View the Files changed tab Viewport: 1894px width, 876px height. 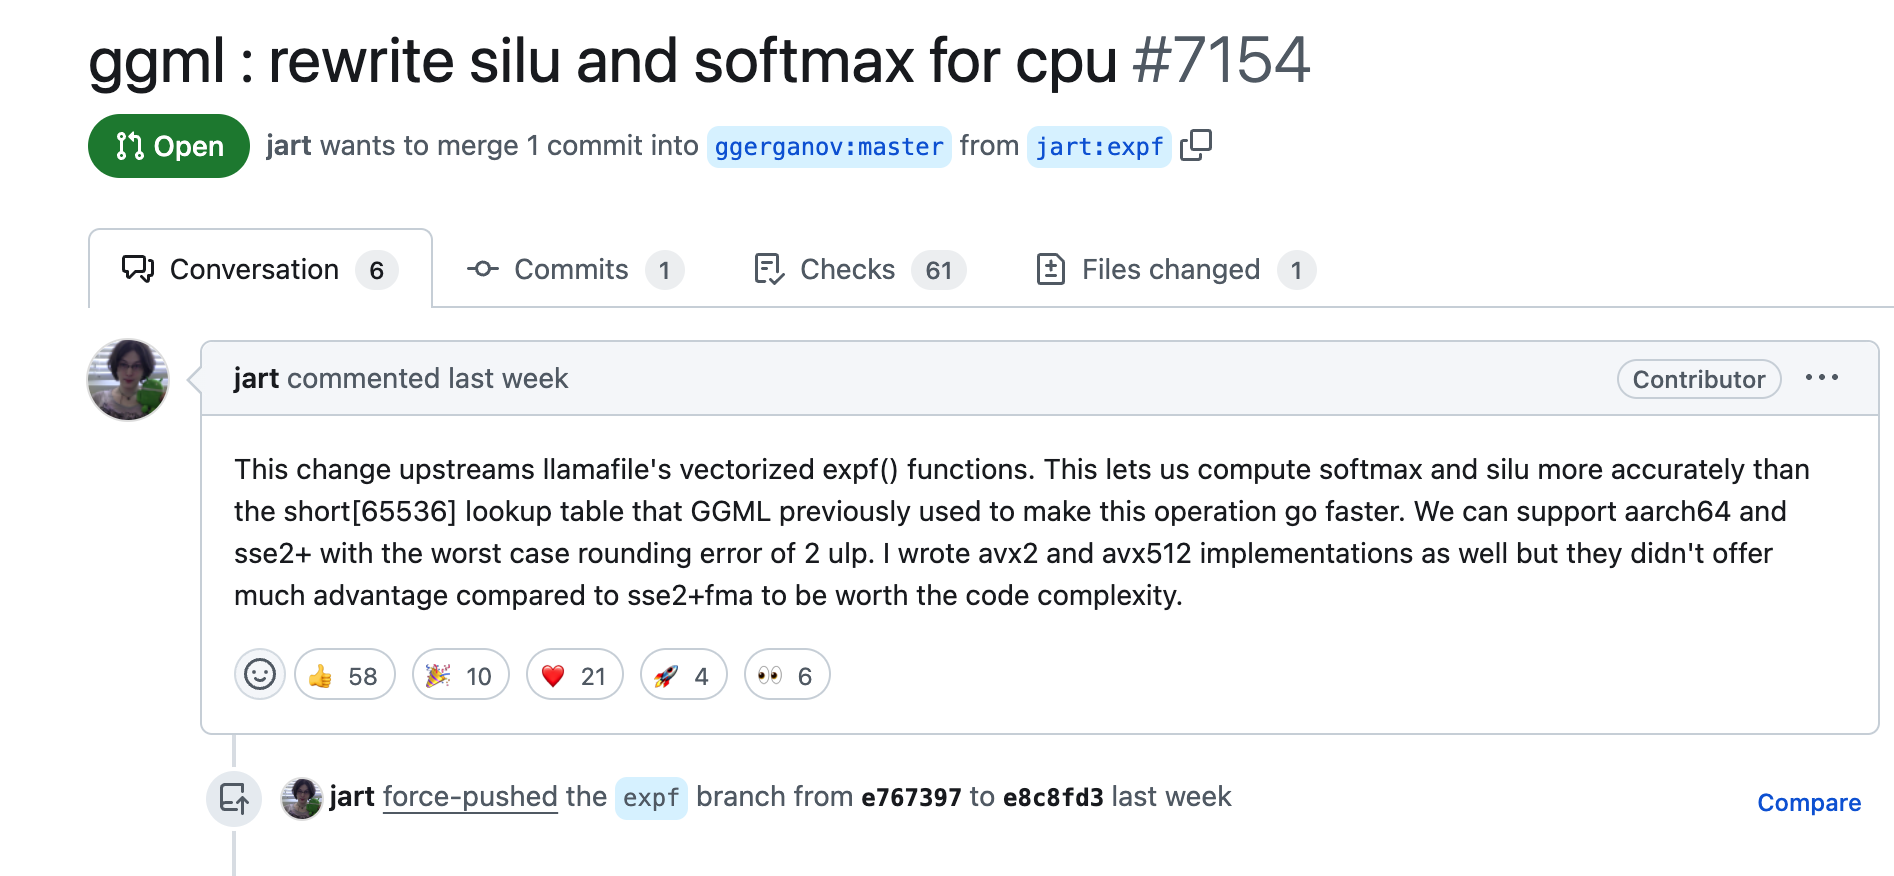point(1176,270)
